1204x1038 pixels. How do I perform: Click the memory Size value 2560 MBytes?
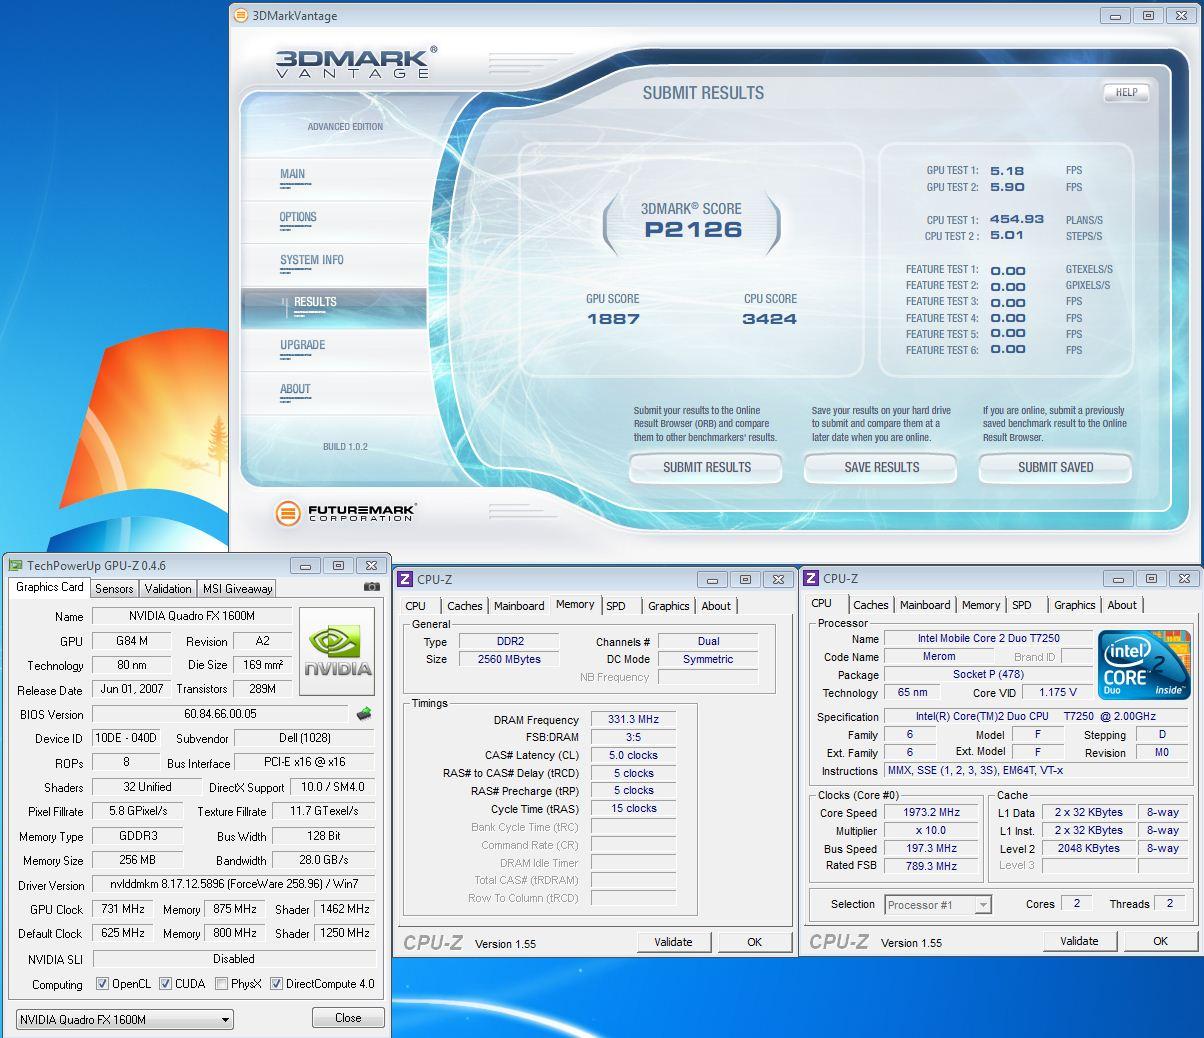[510, 659]
